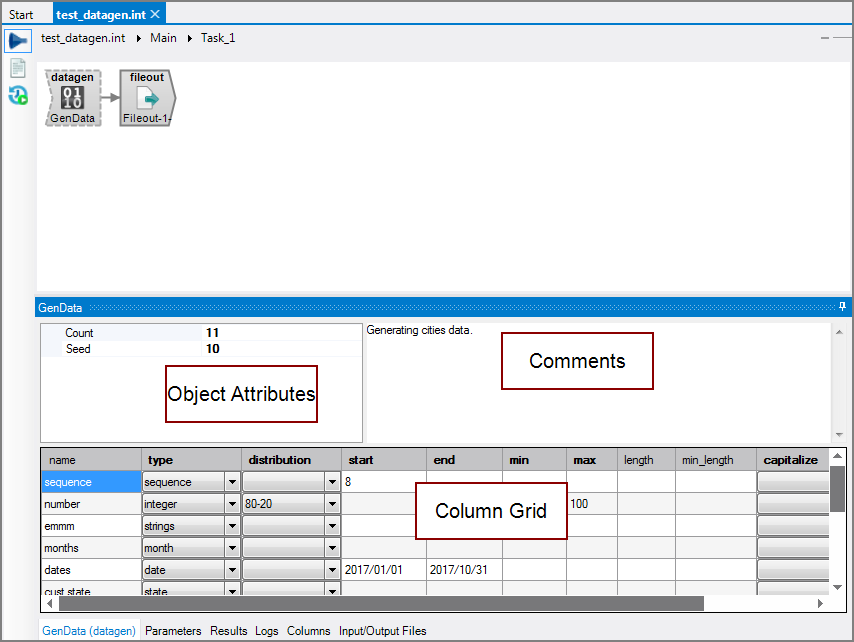The width and height of the screenshot is (854, 642).
Task: Open type dropdown for sequence row
Action: (232, 482)
